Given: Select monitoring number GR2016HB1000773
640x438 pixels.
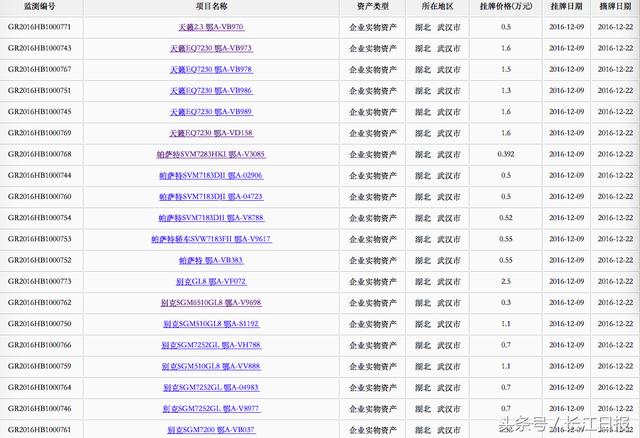Looking at the screenshot, I should click(x=40, y=282).
